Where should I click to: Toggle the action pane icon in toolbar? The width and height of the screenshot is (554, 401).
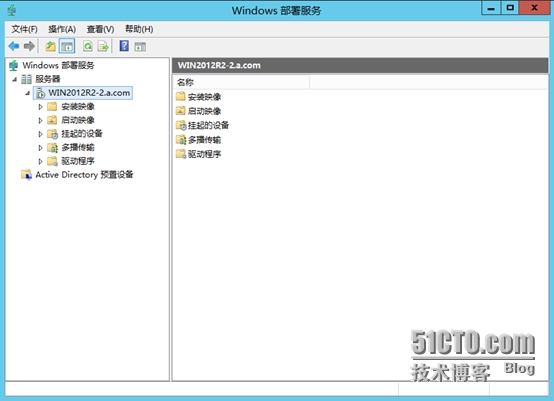point(140,47)
